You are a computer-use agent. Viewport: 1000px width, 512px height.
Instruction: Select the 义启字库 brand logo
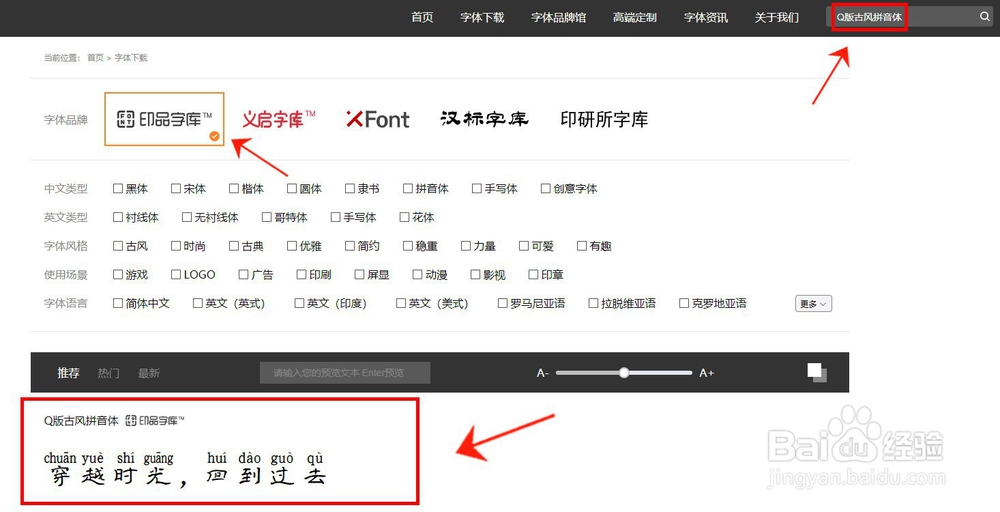click(x=279, y=119)
